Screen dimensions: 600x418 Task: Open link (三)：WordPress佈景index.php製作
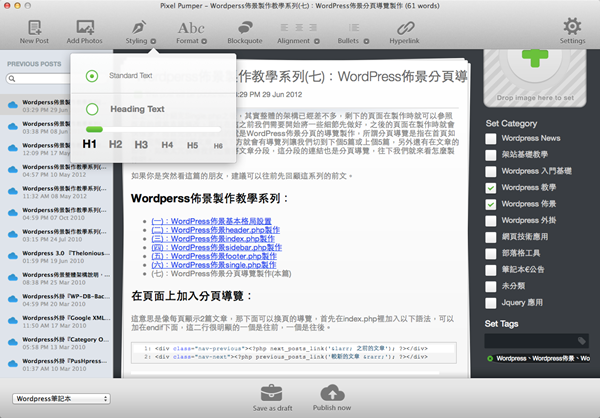(x=213, y=239)
